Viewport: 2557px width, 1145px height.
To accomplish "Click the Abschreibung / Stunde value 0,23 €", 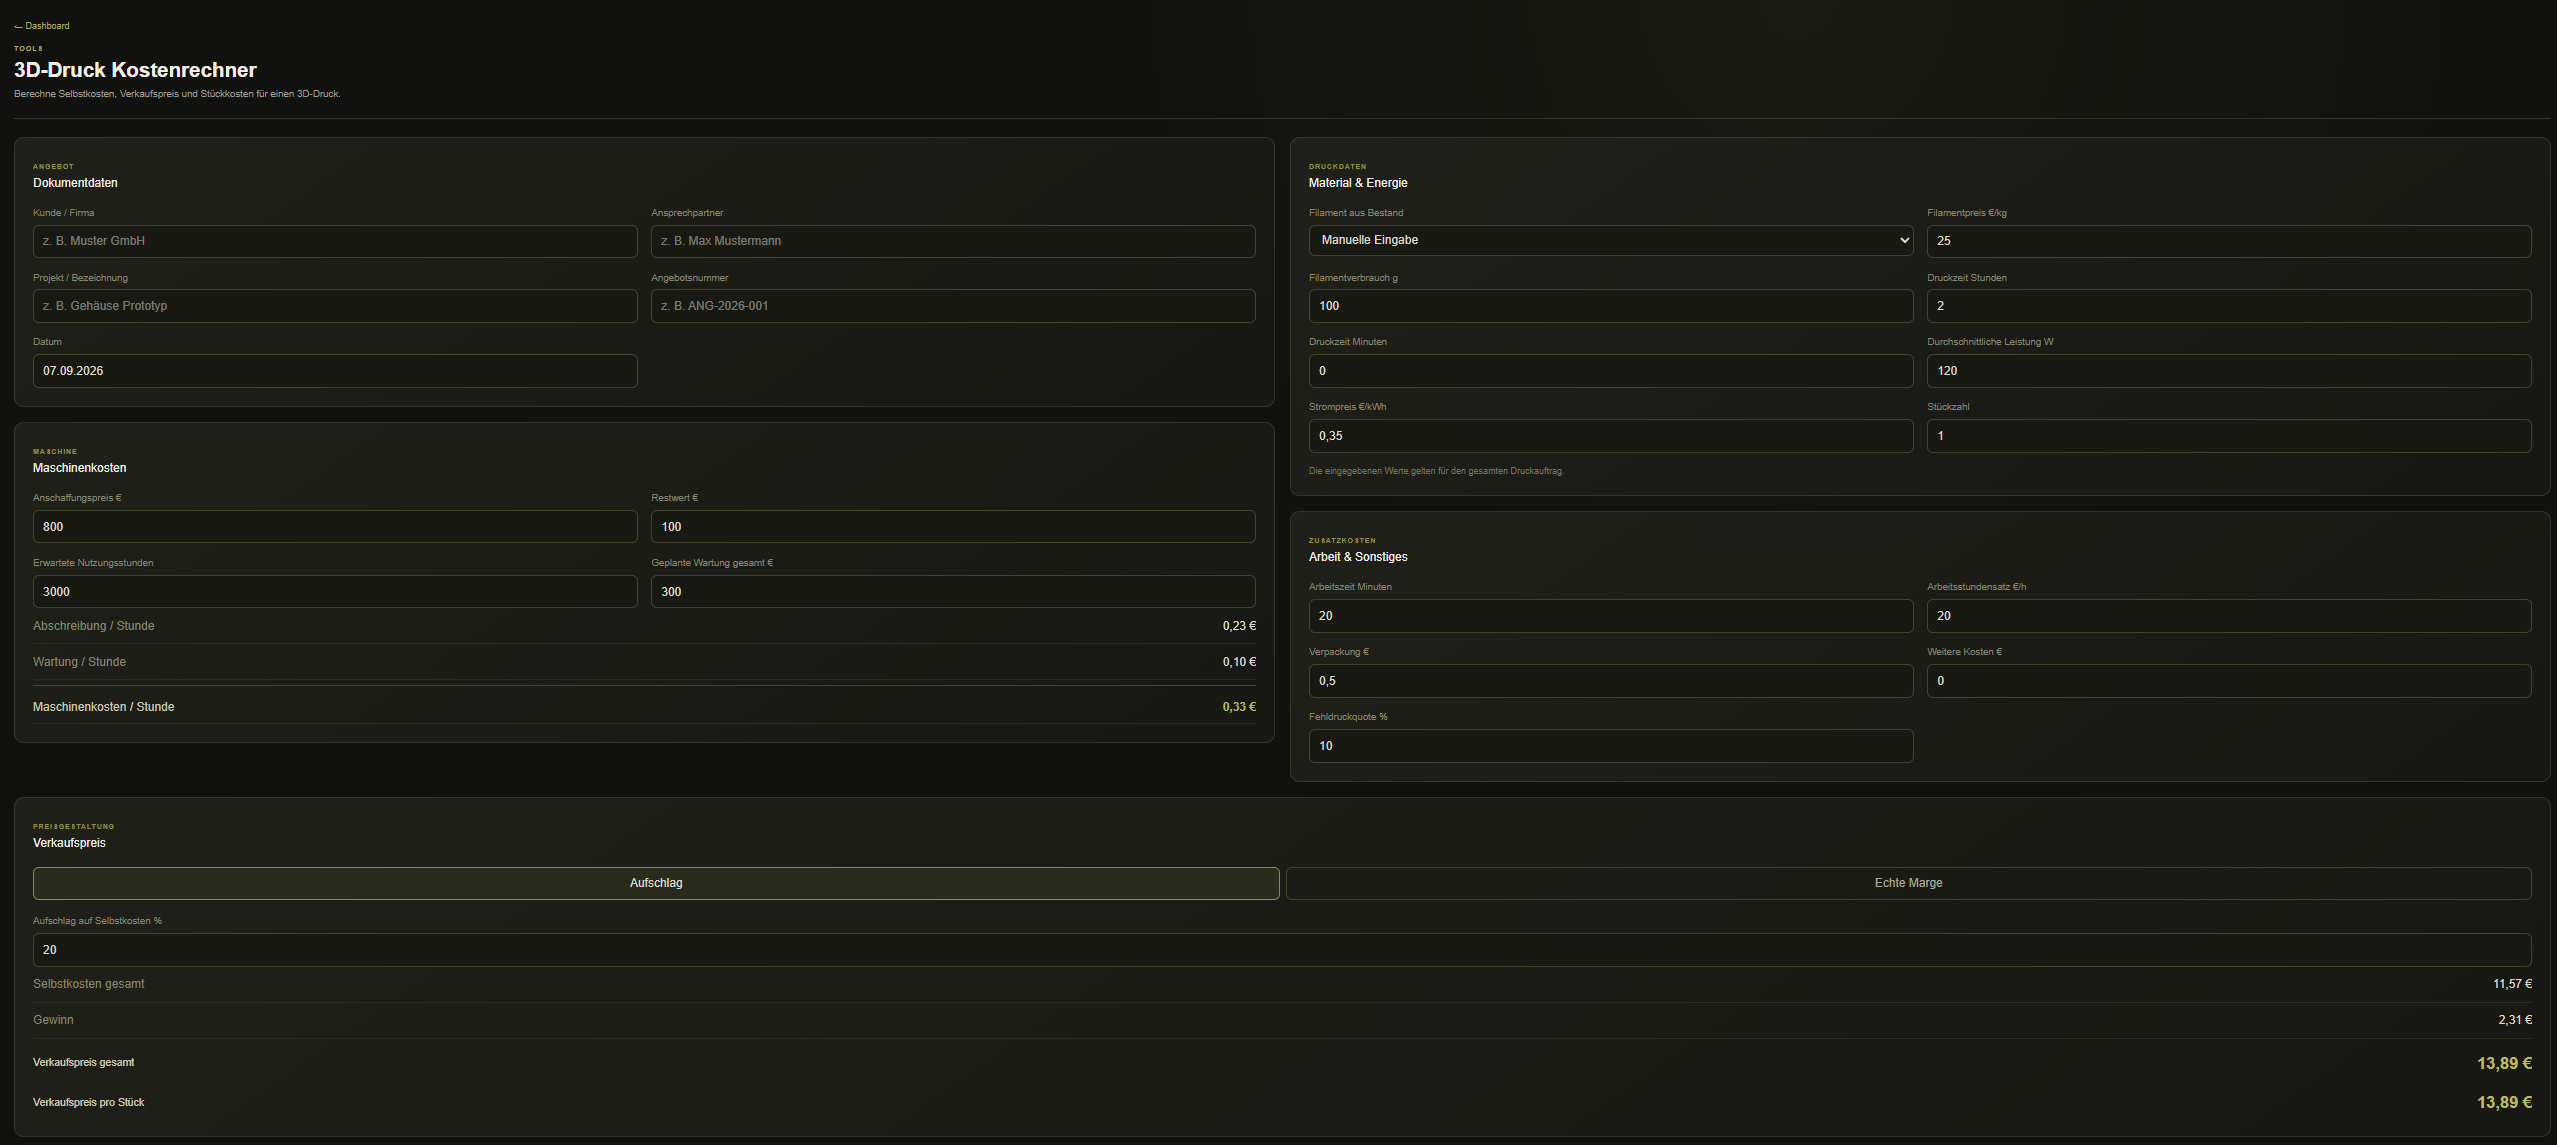I will coord(1239,626).
